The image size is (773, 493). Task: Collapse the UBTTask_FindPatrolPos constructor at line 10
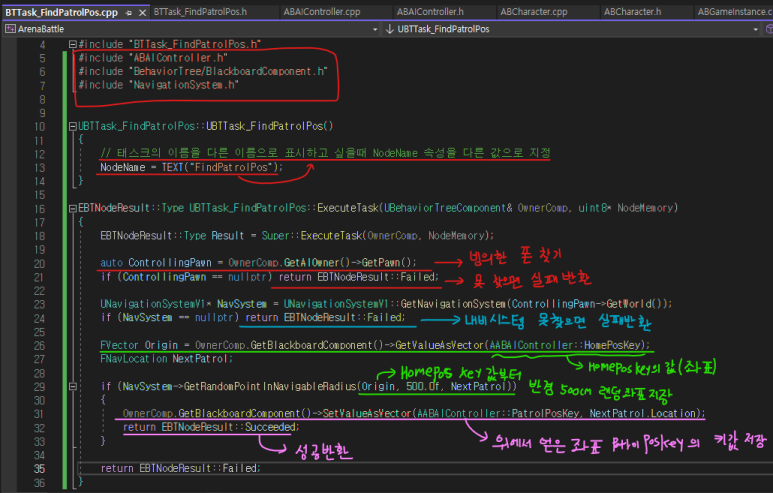[72, 126]
